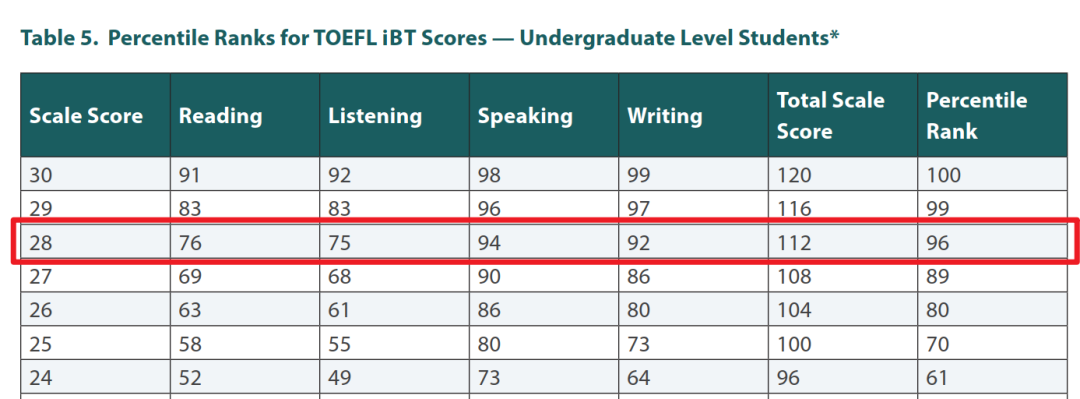Click the Reading column header
This screenshot has height=399, width=1080.
245,115
